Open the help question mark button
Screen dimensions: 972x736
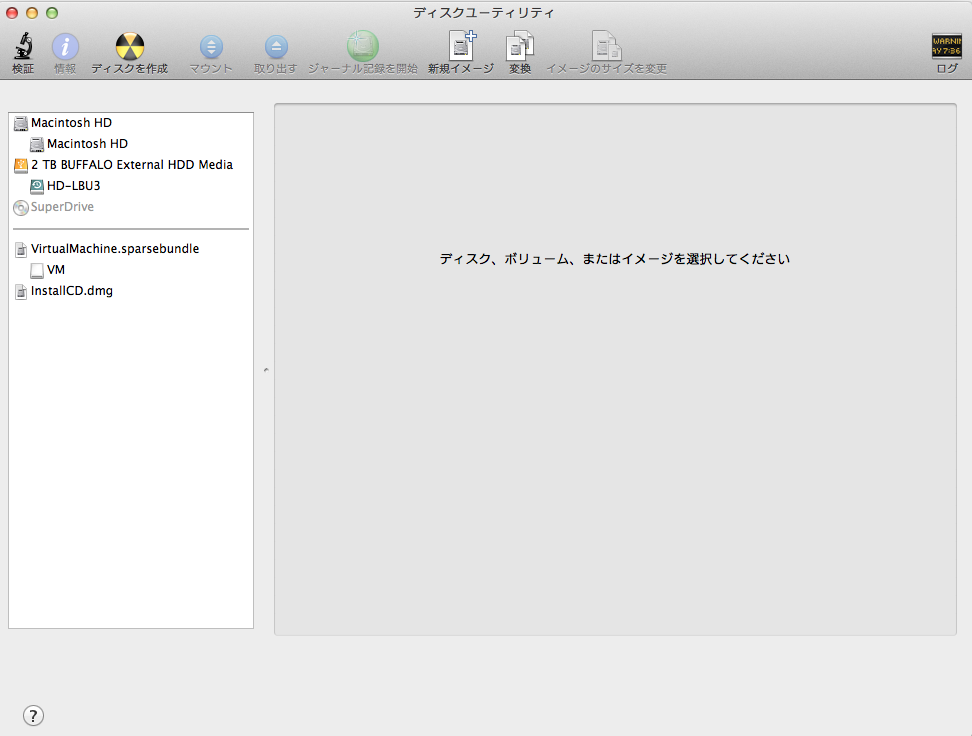click(33, 716)
